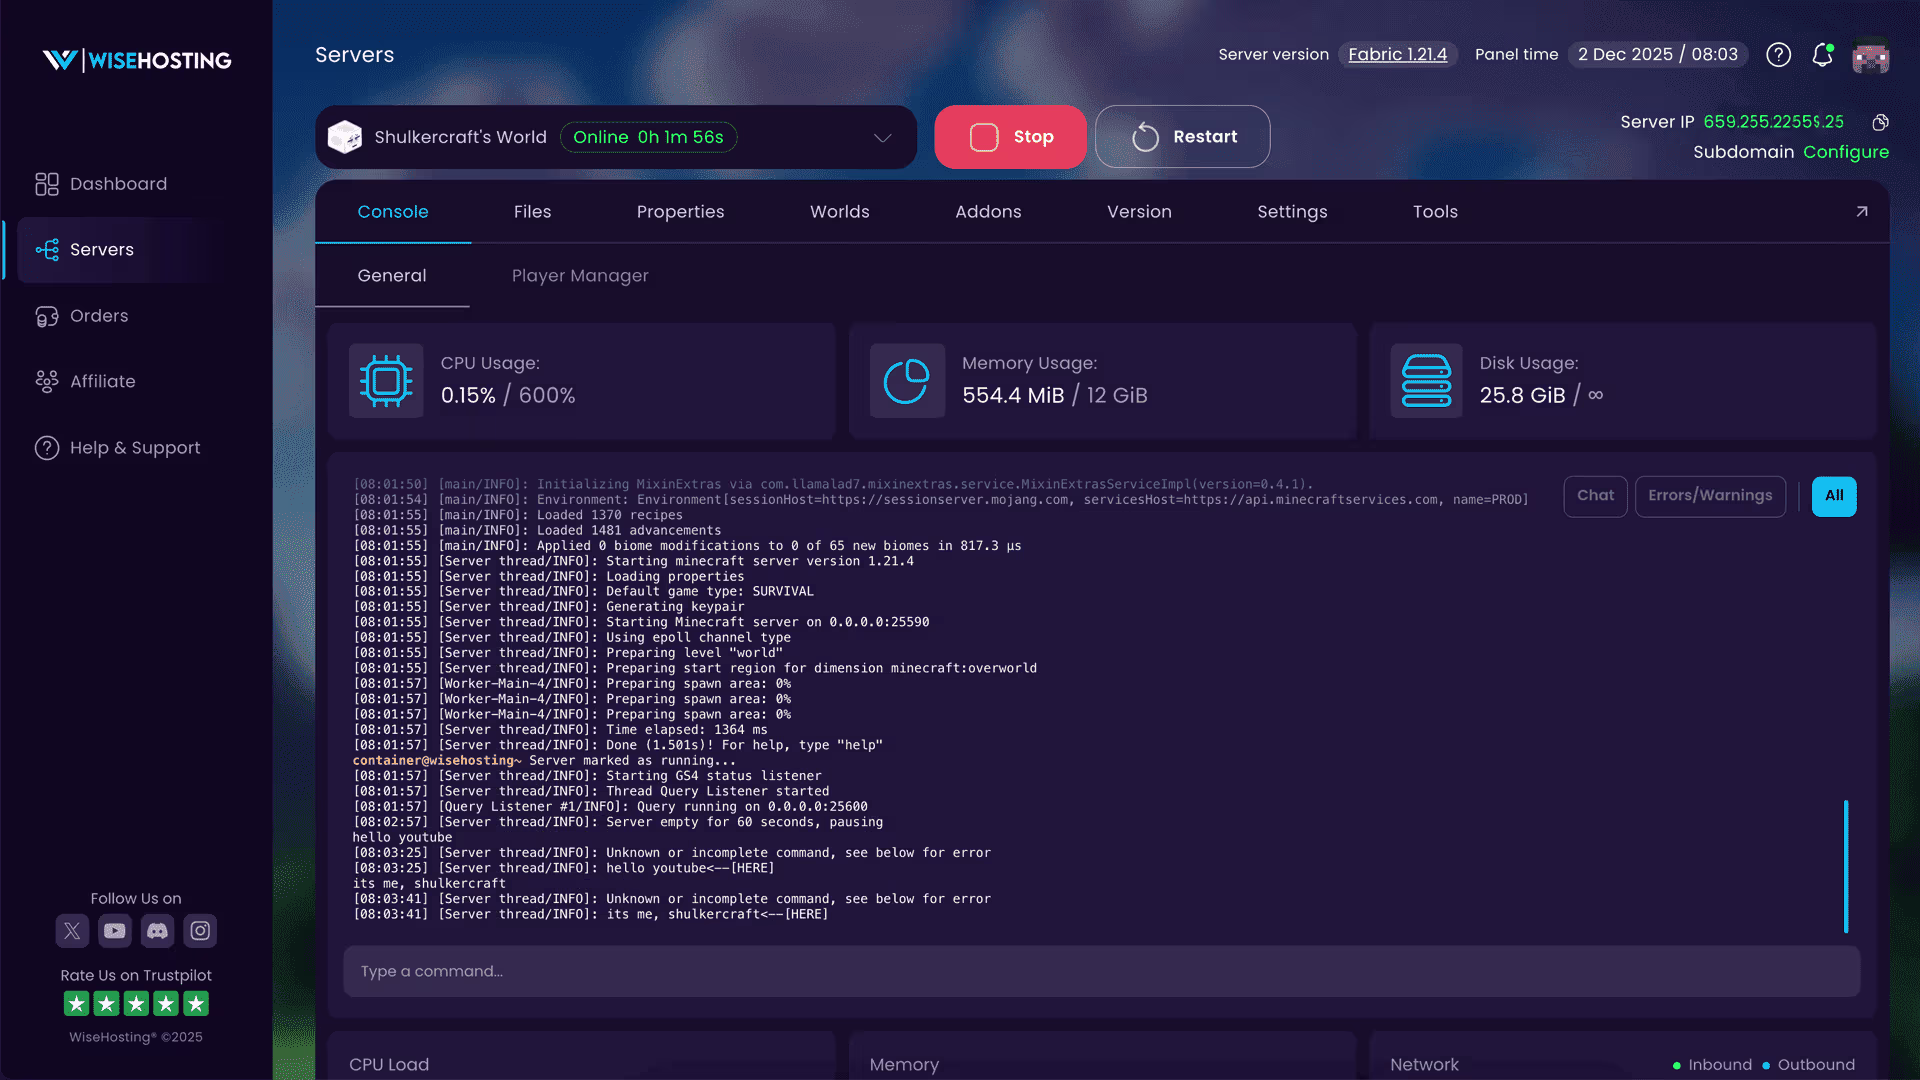Click the memory usage pie icon
The width and height of the screenshot is (1920, 1080).
click(x=907, y=381)
